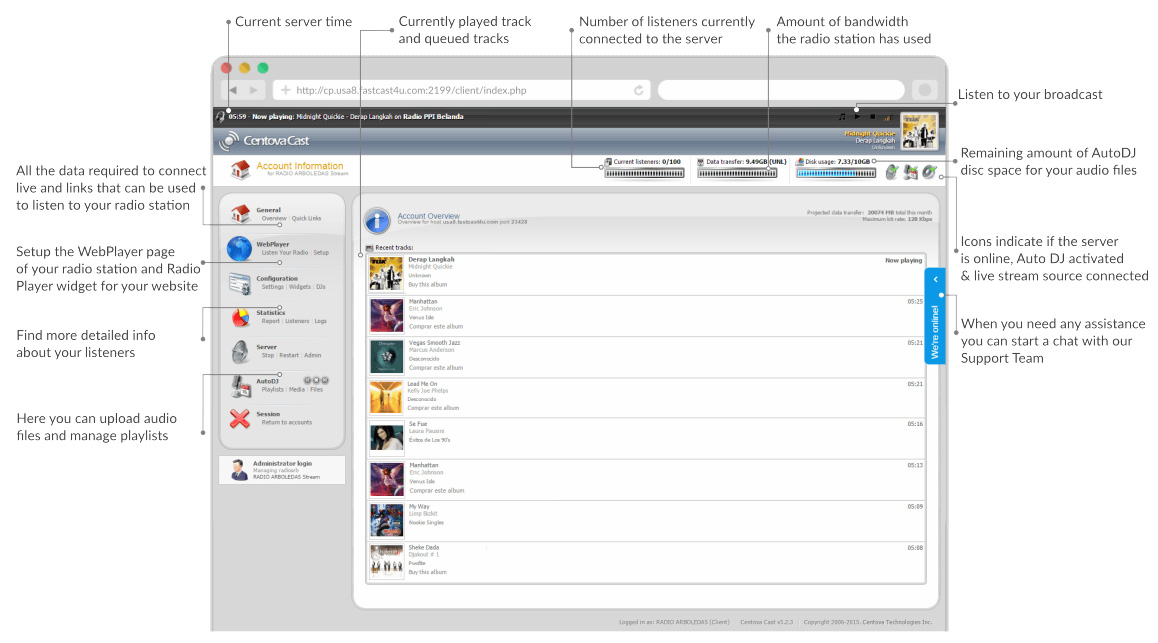Viewport: 1158px width, 643px height.
Task: Click the Server speaker icon
Action: point(240,351)
